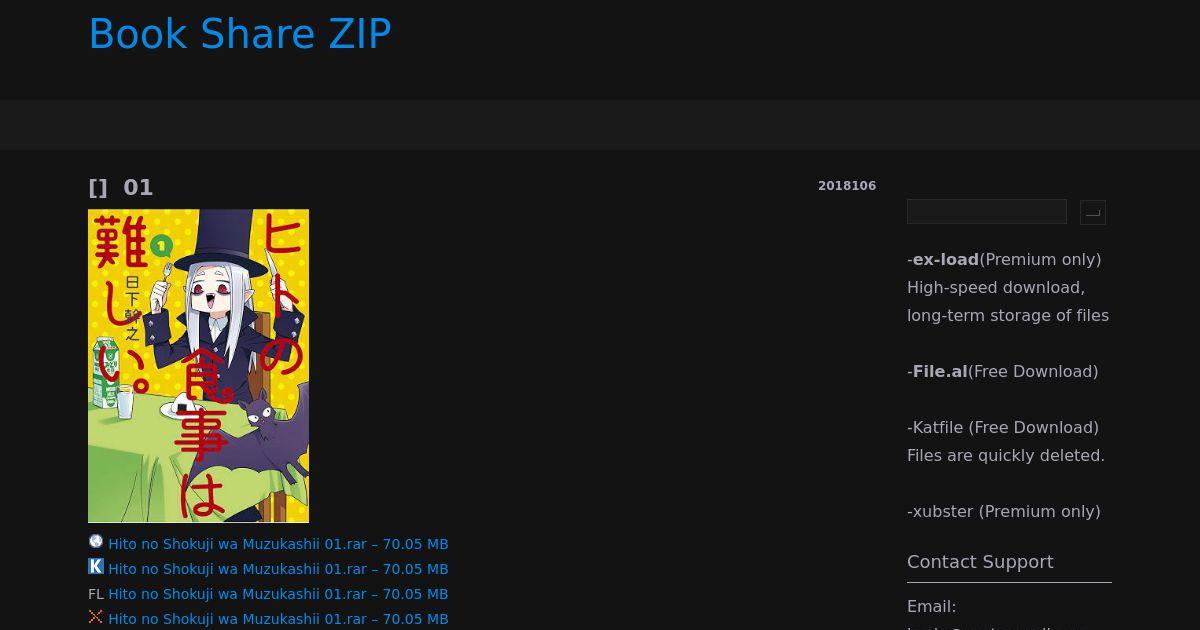Click the manga cover thumbnail image
Image resolution: width=1200 pixels, height=630 pixels.
coord(198,366)
